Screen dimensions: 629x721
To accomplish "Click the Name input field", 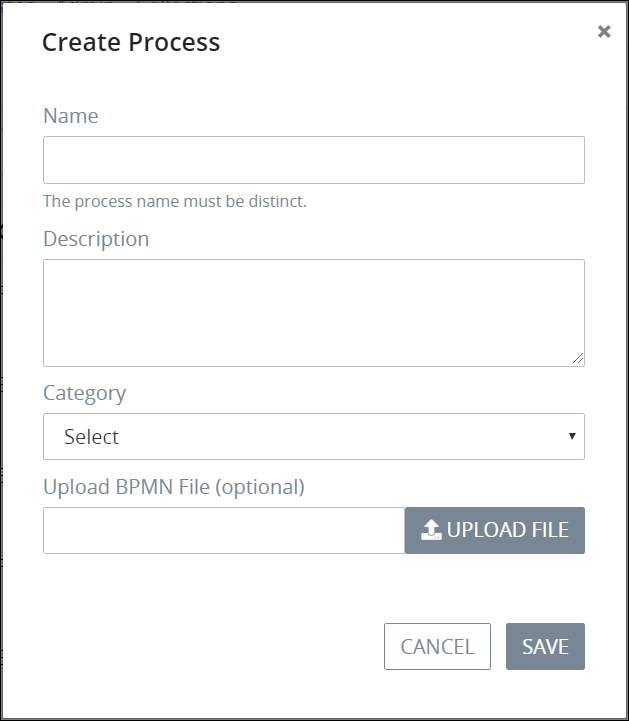I will [313, 160].
